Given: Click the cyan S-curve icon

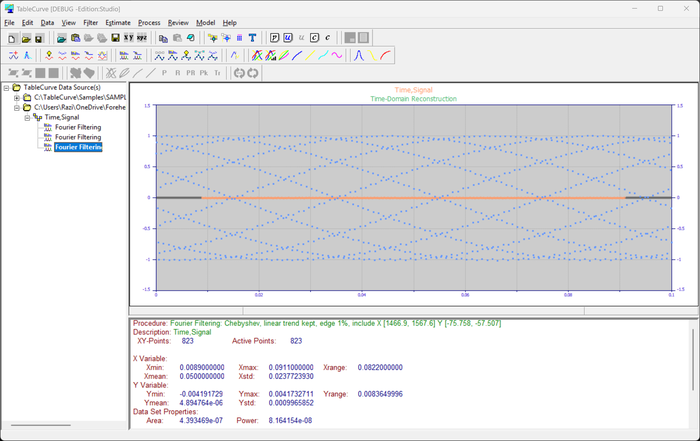Looking at the screenshot, I should pyautogui.click(x=324, y=56).
